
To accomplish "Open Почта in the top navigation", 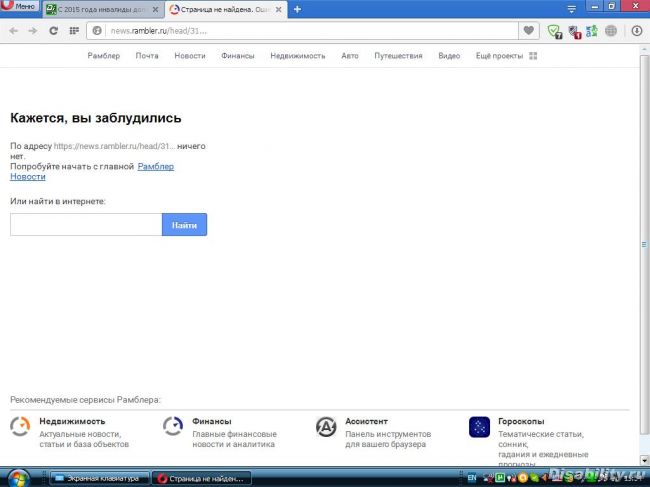I will click(147, 56).
